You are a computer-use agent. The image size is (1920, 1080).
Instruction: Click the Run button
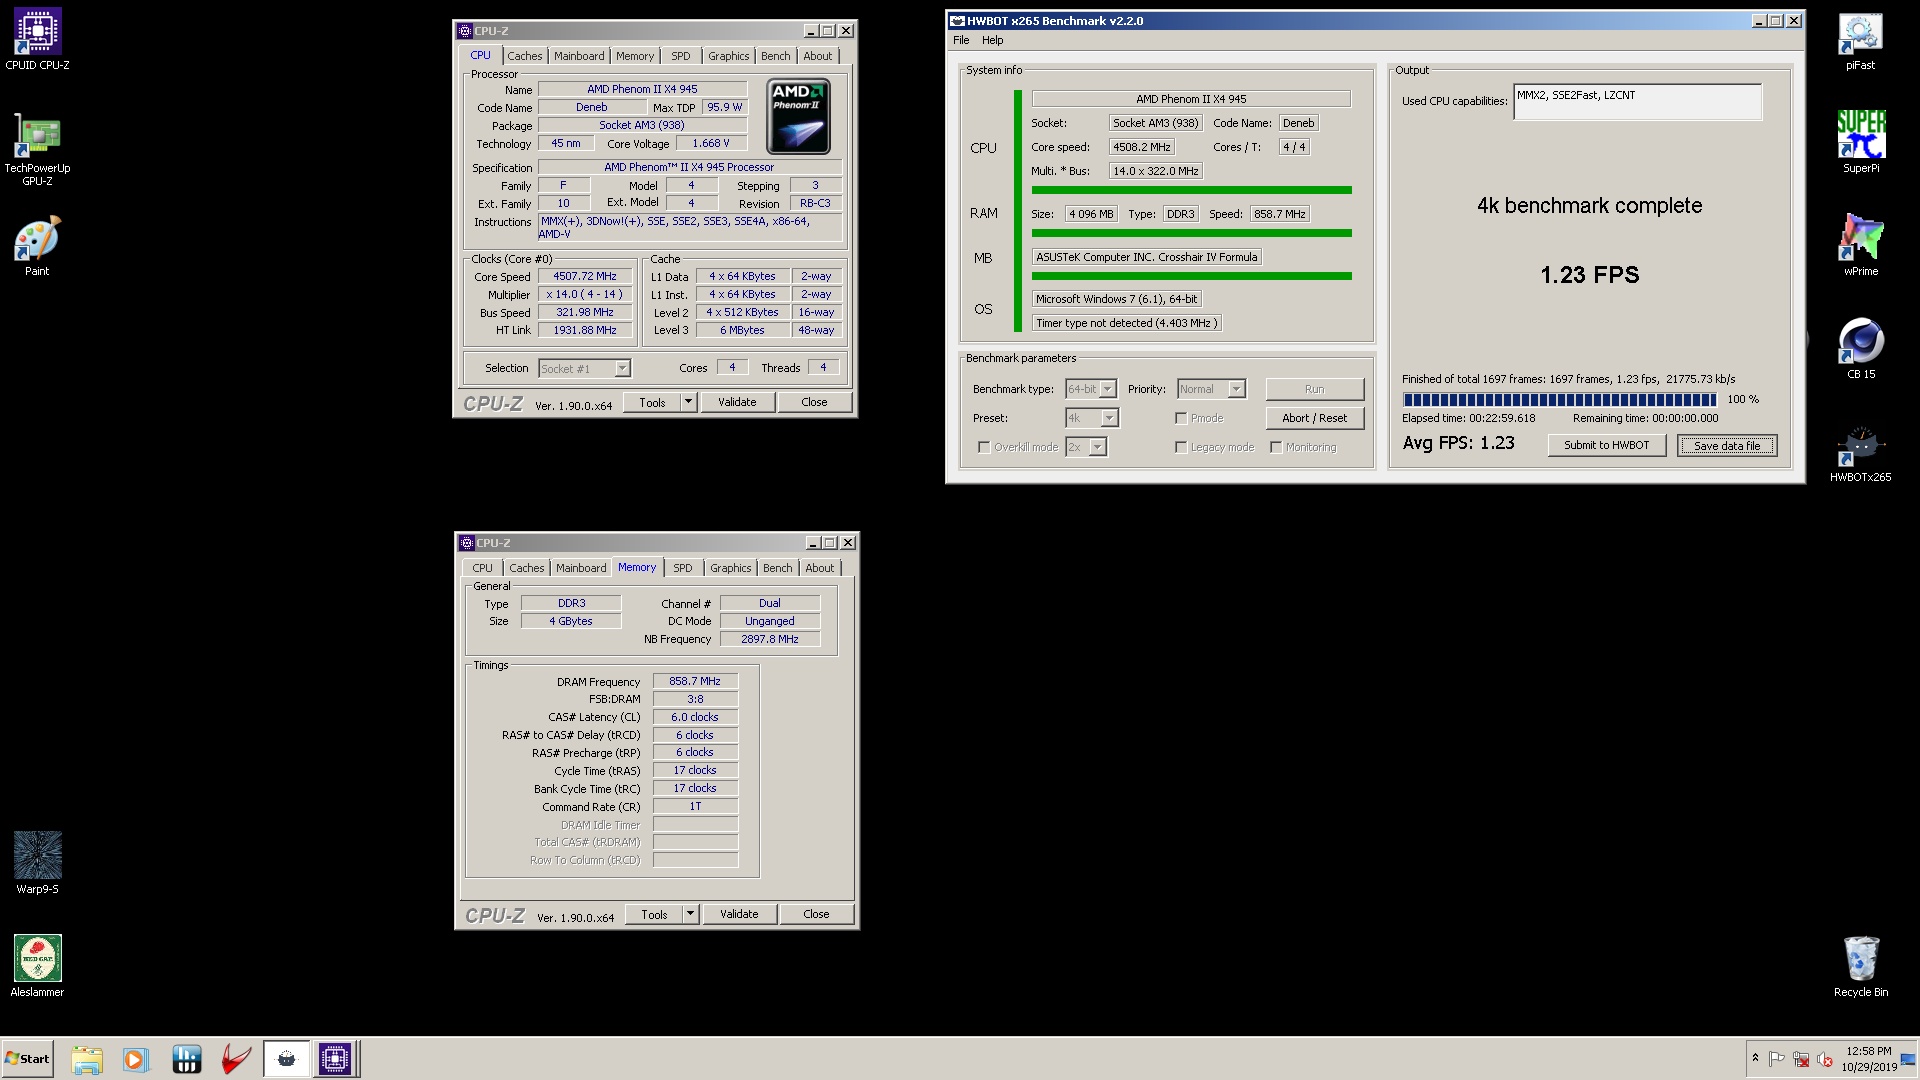tap(1314, 389)
